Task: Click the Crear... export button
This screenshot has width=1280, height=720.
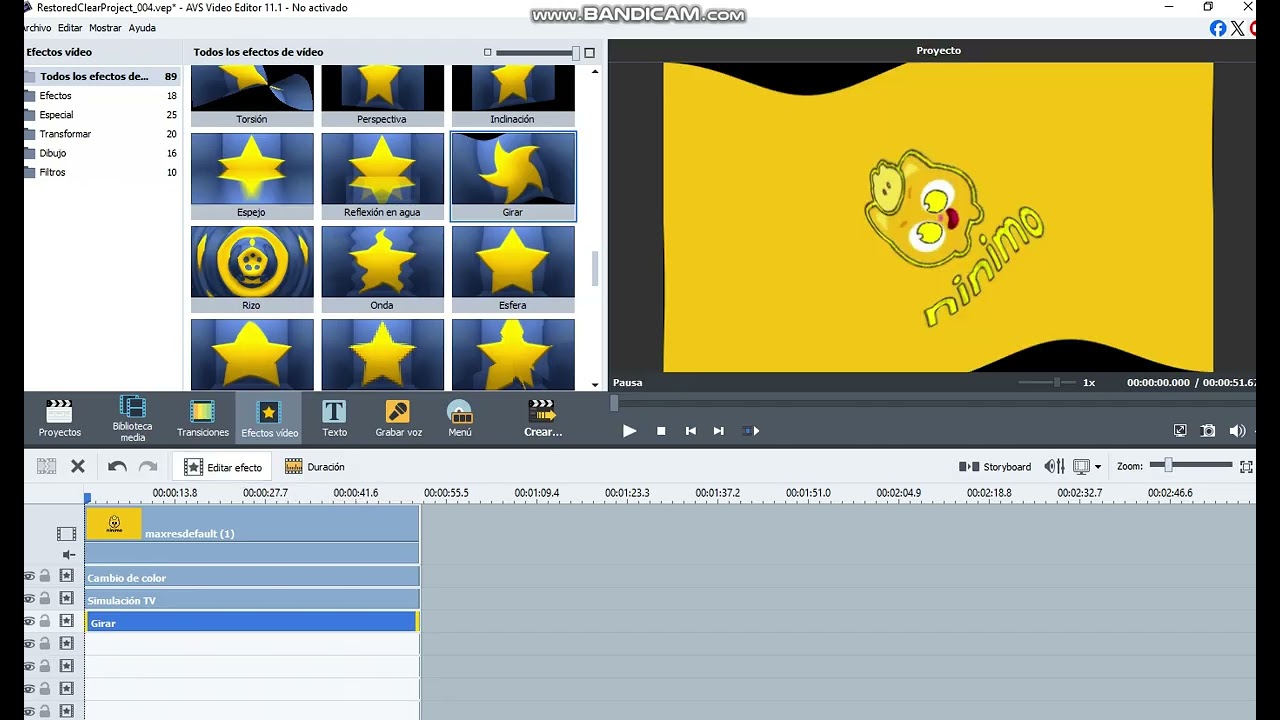Action: point(543,418)
